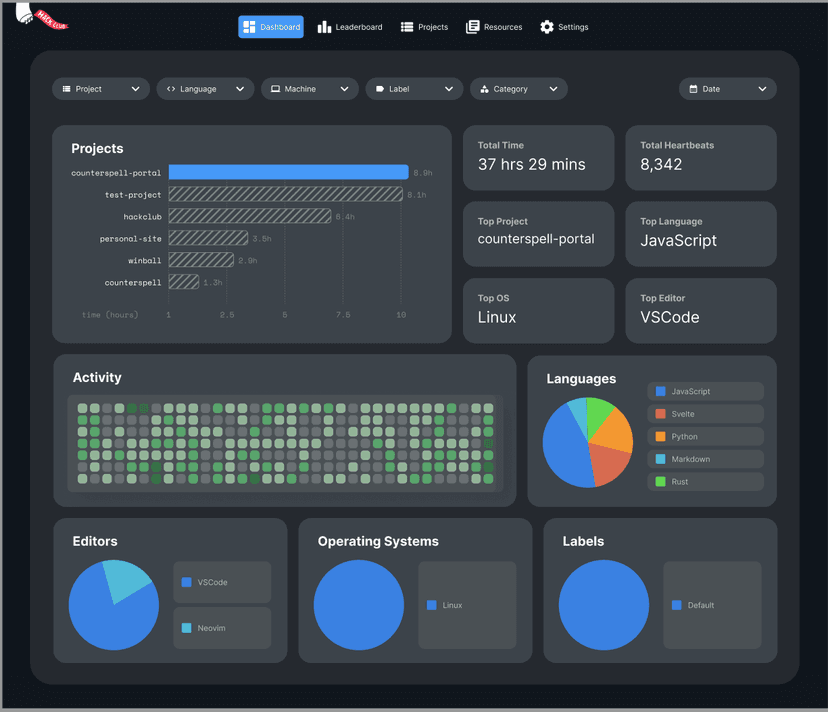828x712 pixels.
Task: Click the VSCode legend entry
Action: (x=222, y=582)
